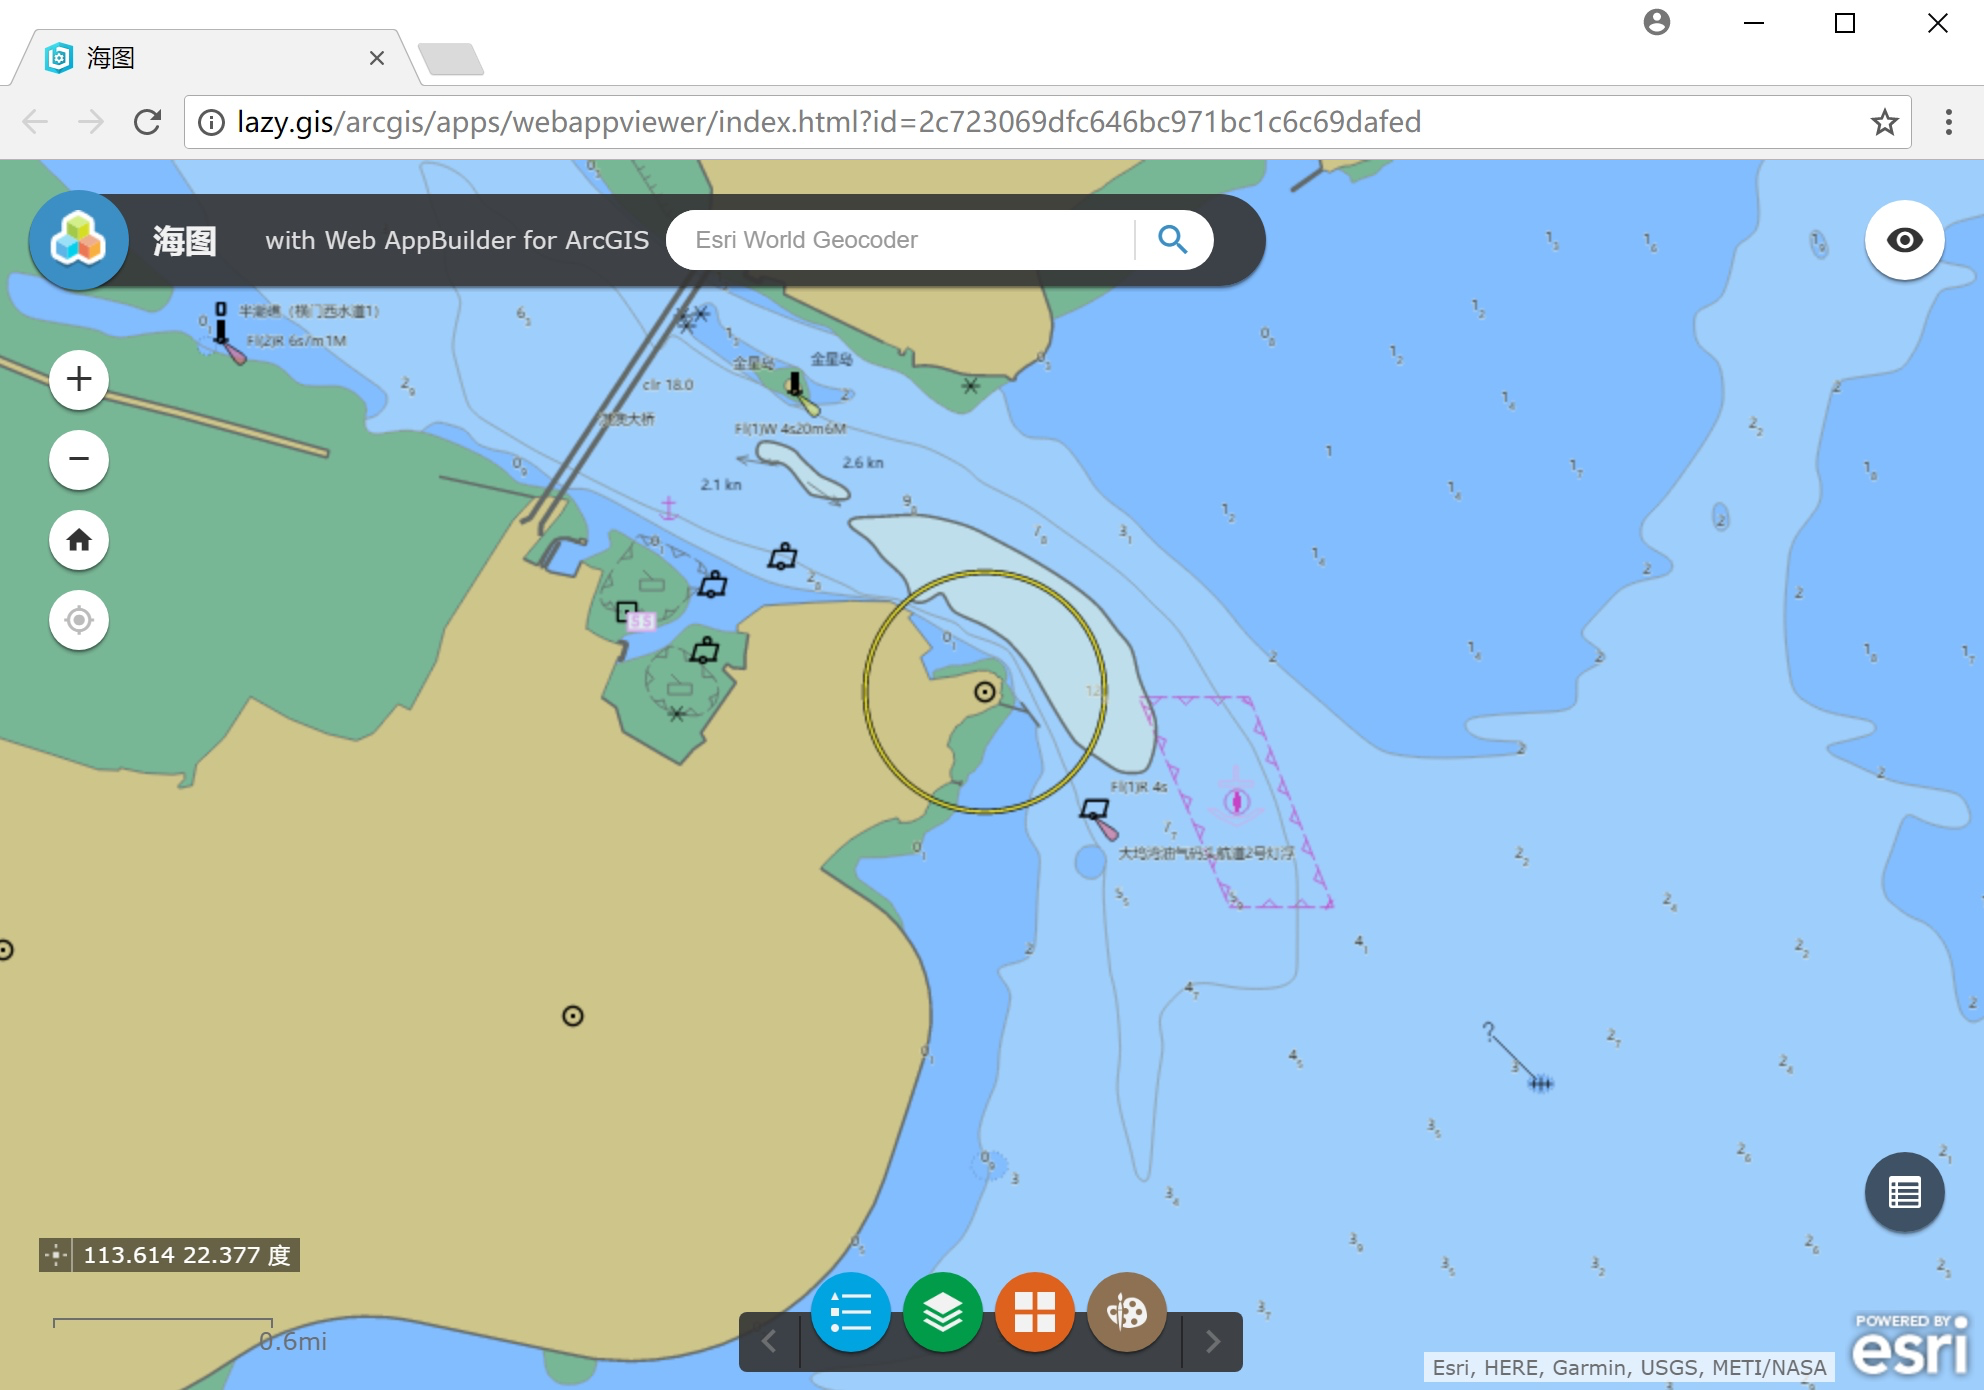Run the search with the magnifier icon

click(1173, 239)
